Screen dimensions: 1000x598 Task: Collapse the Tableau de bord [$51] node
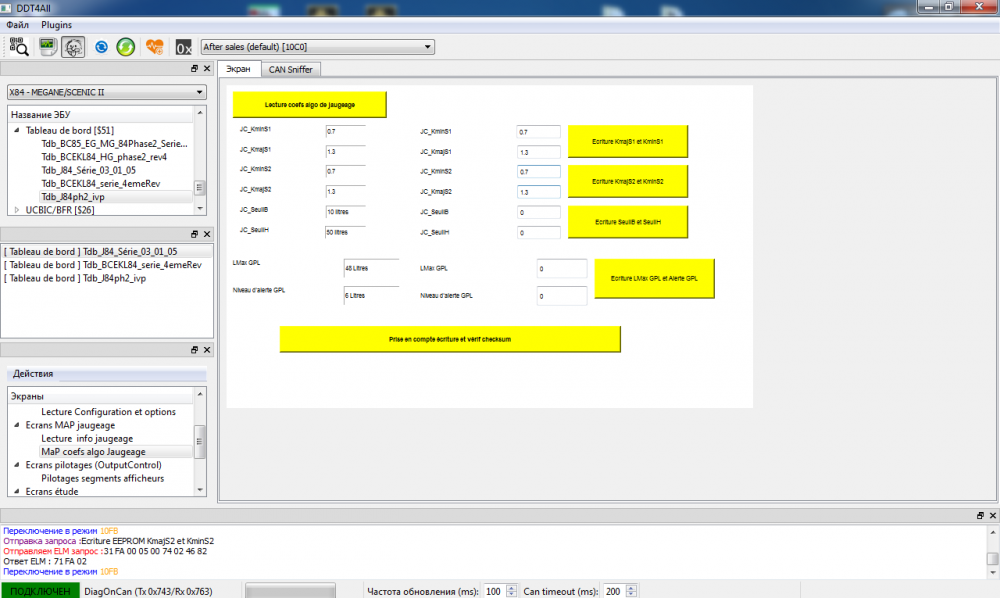17,130
